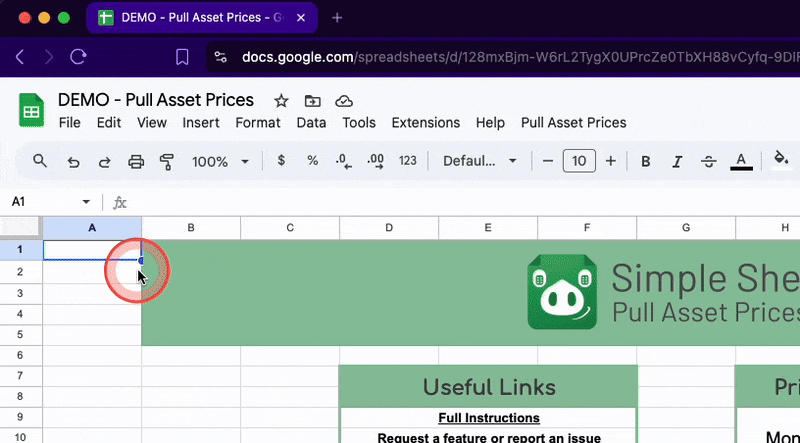Select row 6 header

pos(20,355)
